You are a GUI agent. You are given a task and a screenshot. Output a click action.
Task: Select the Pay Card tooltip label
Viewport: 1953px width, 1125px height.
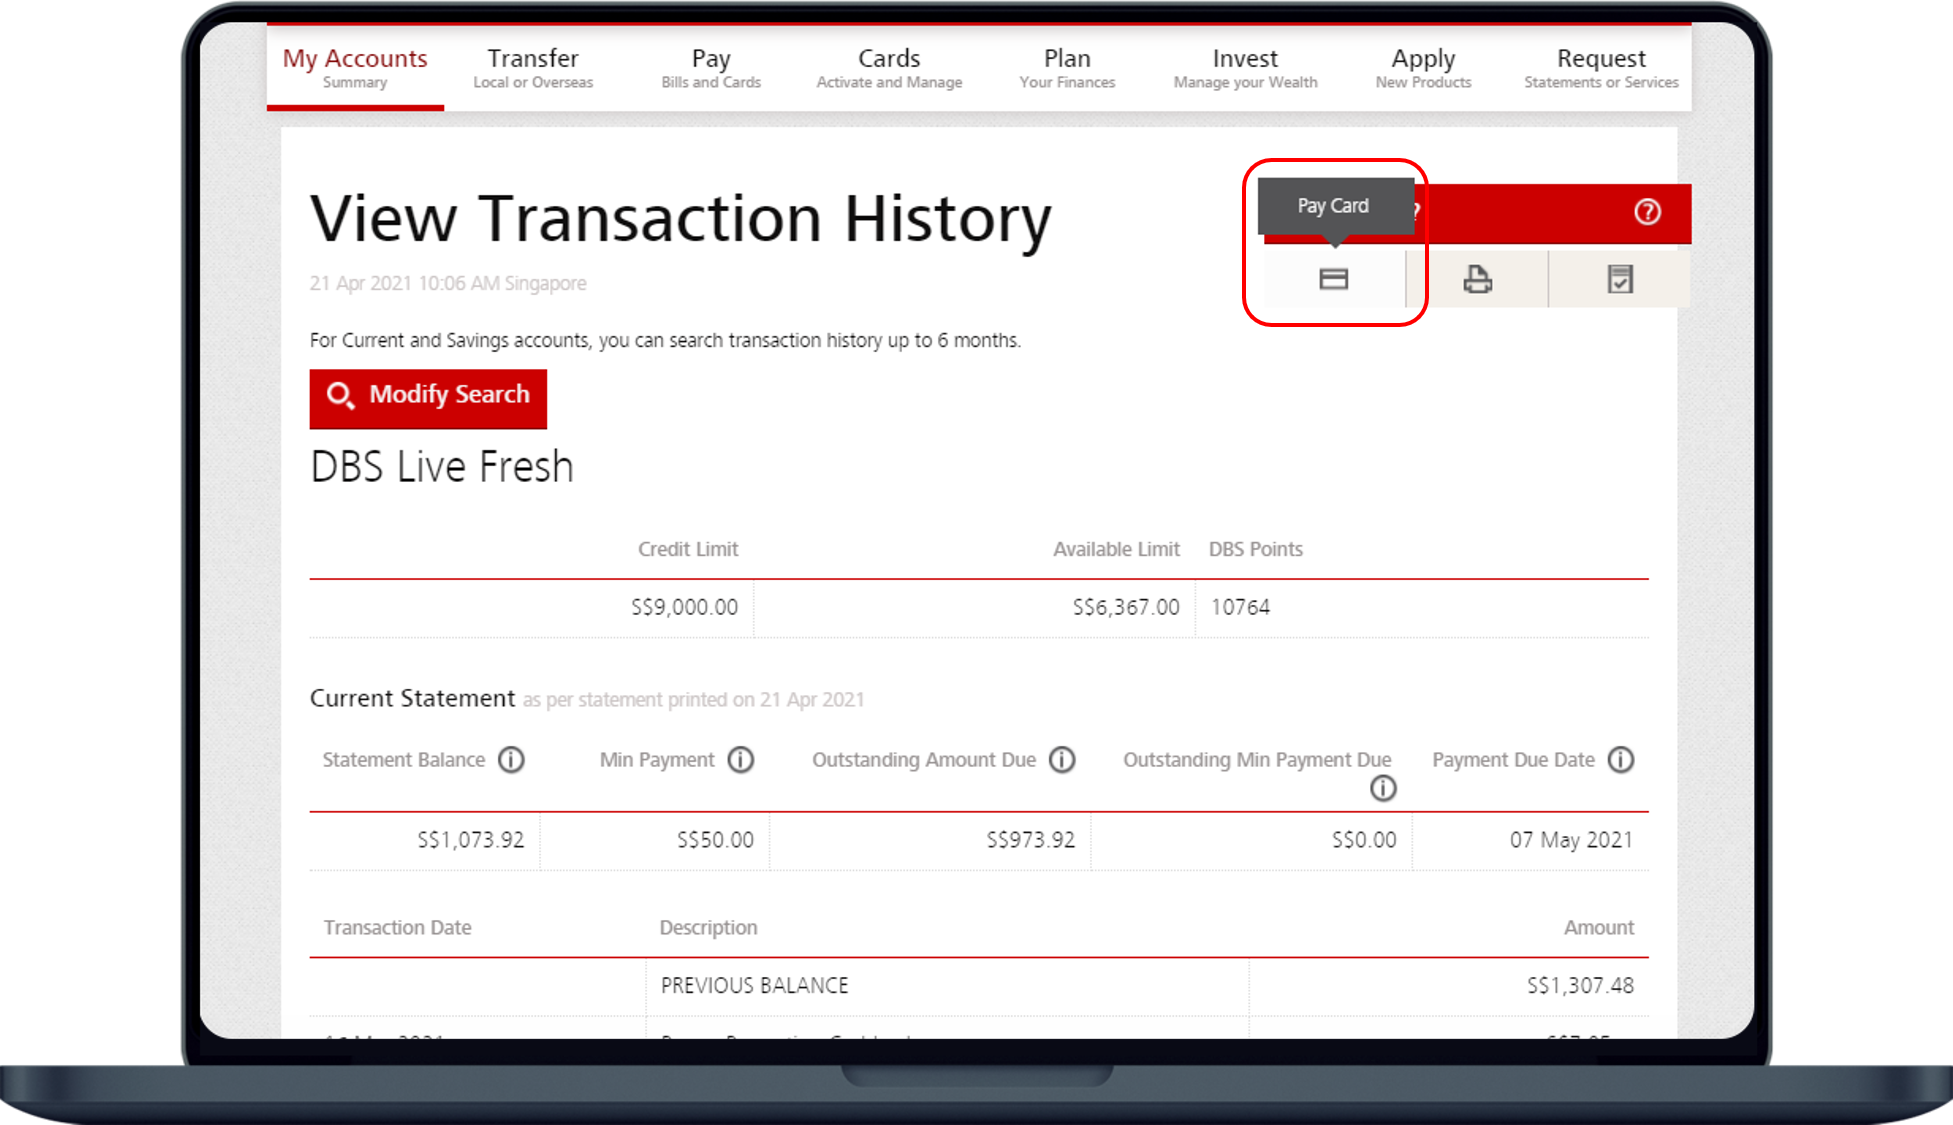coord(1333,206)
